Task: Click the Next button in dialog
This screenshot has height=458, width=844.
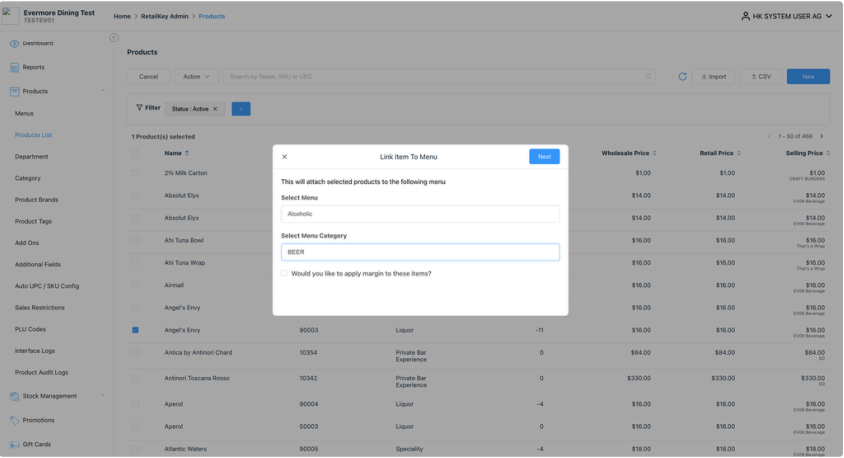Action: point(544,157)
